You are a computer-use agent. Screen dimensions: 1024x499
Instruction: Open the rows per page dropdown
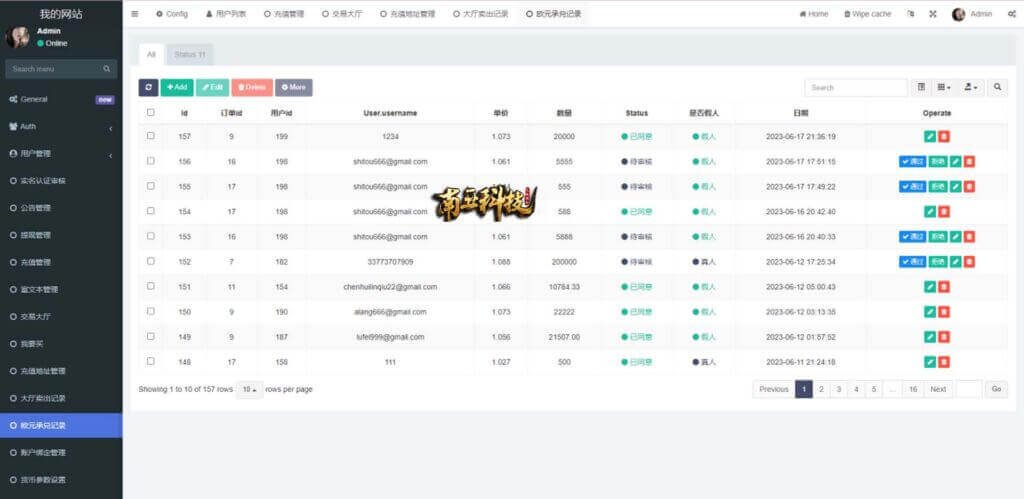tap(249, 389)
